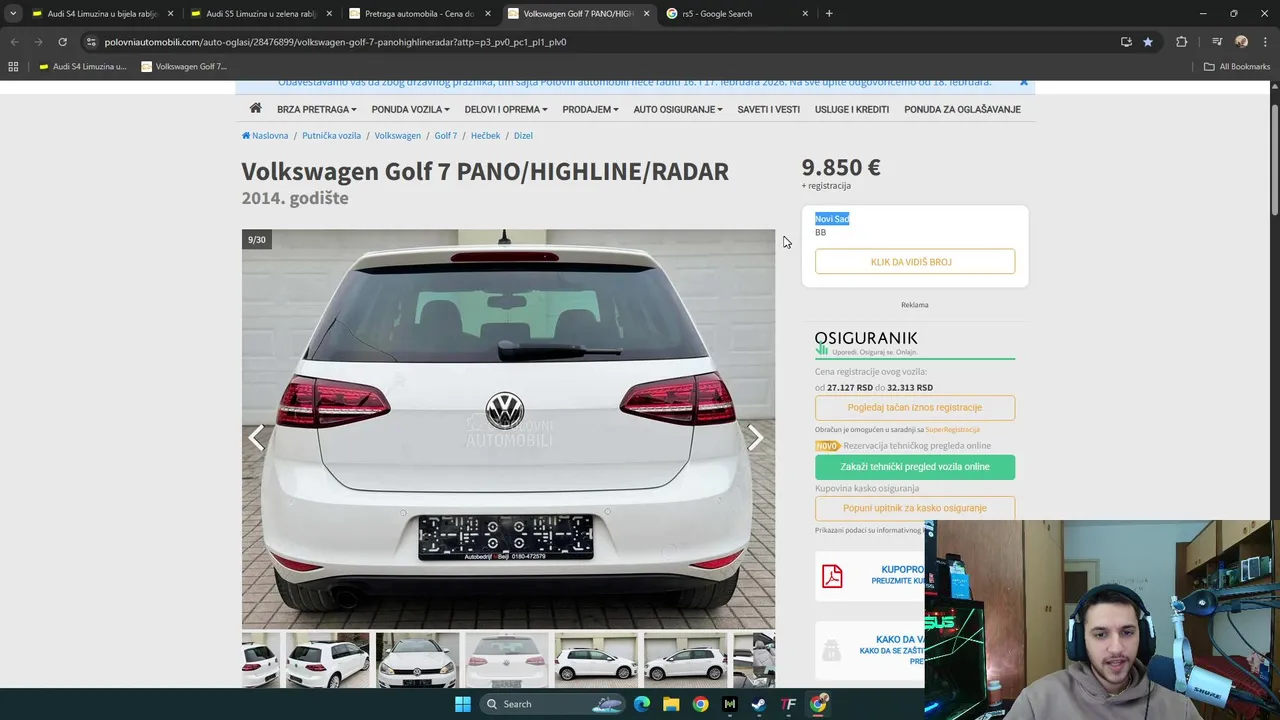Bookmark this page with star icon

pyautogui.click(x=1148, y=42)
